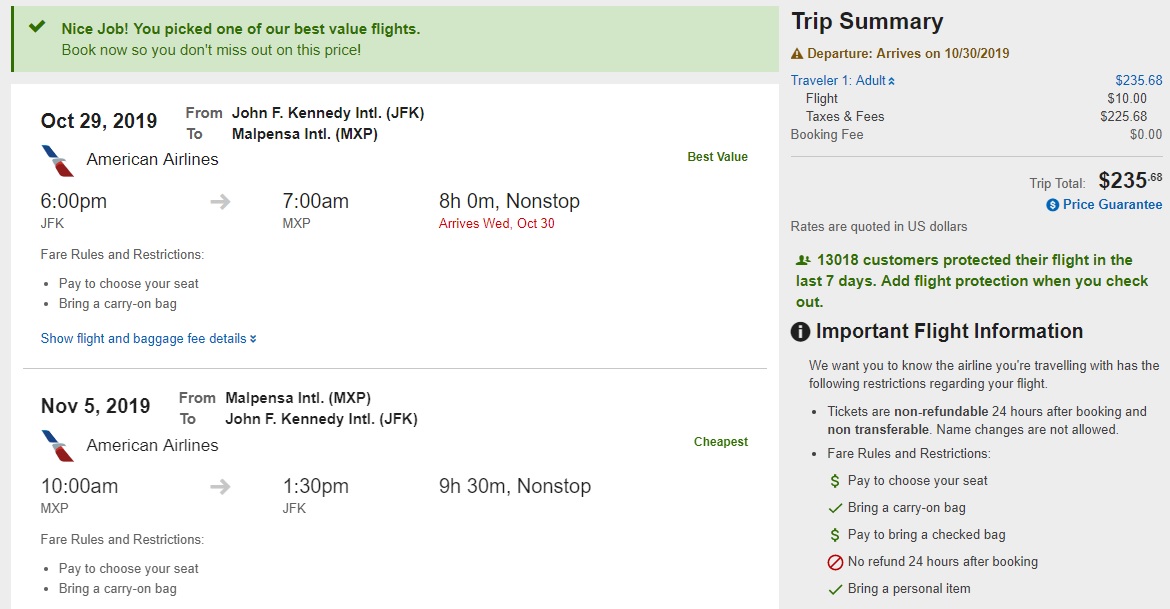This screenshot has width=1170, height=609.
Task: Click the red Arrives Wed, Oct 30 notice
Action: tap(496, 224)
